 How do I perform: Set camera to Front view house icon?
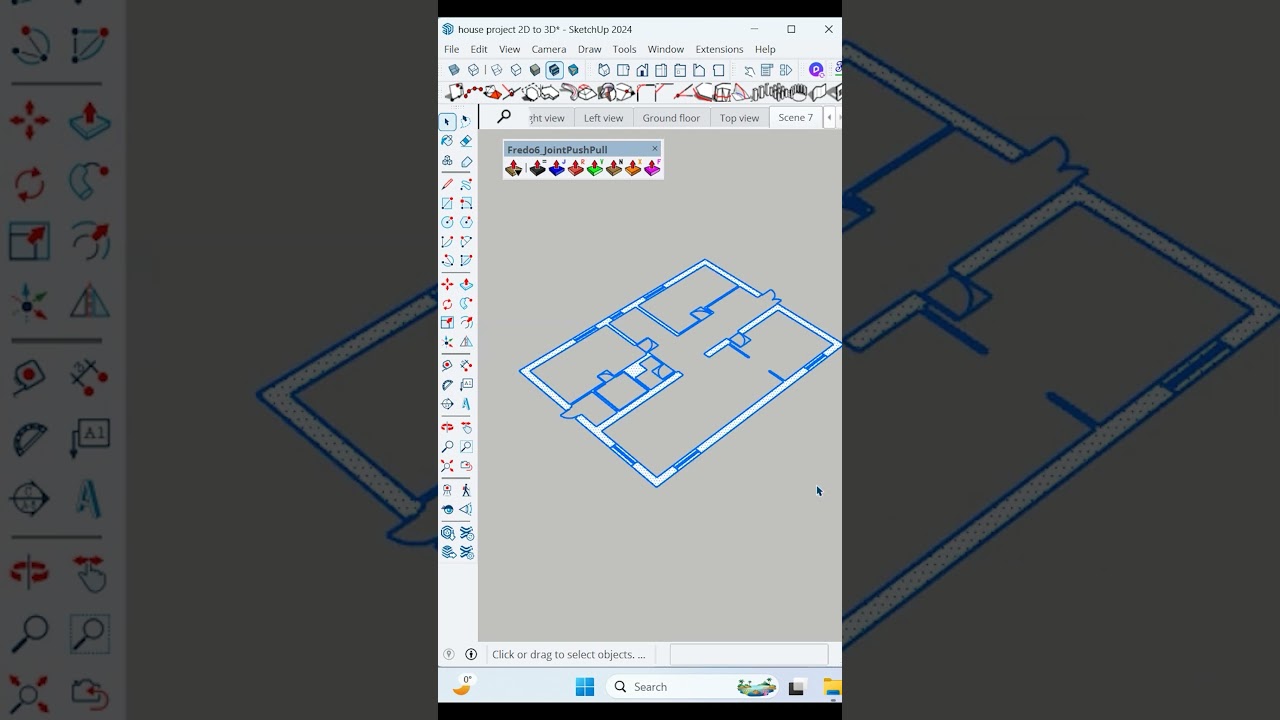point(642,70)
